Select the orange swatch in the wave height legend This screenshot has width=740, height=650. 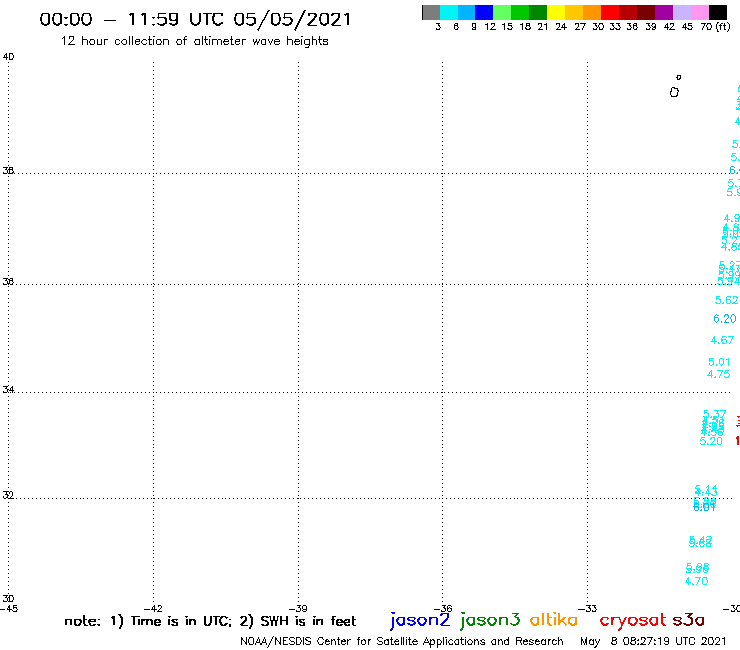(592, 12)
